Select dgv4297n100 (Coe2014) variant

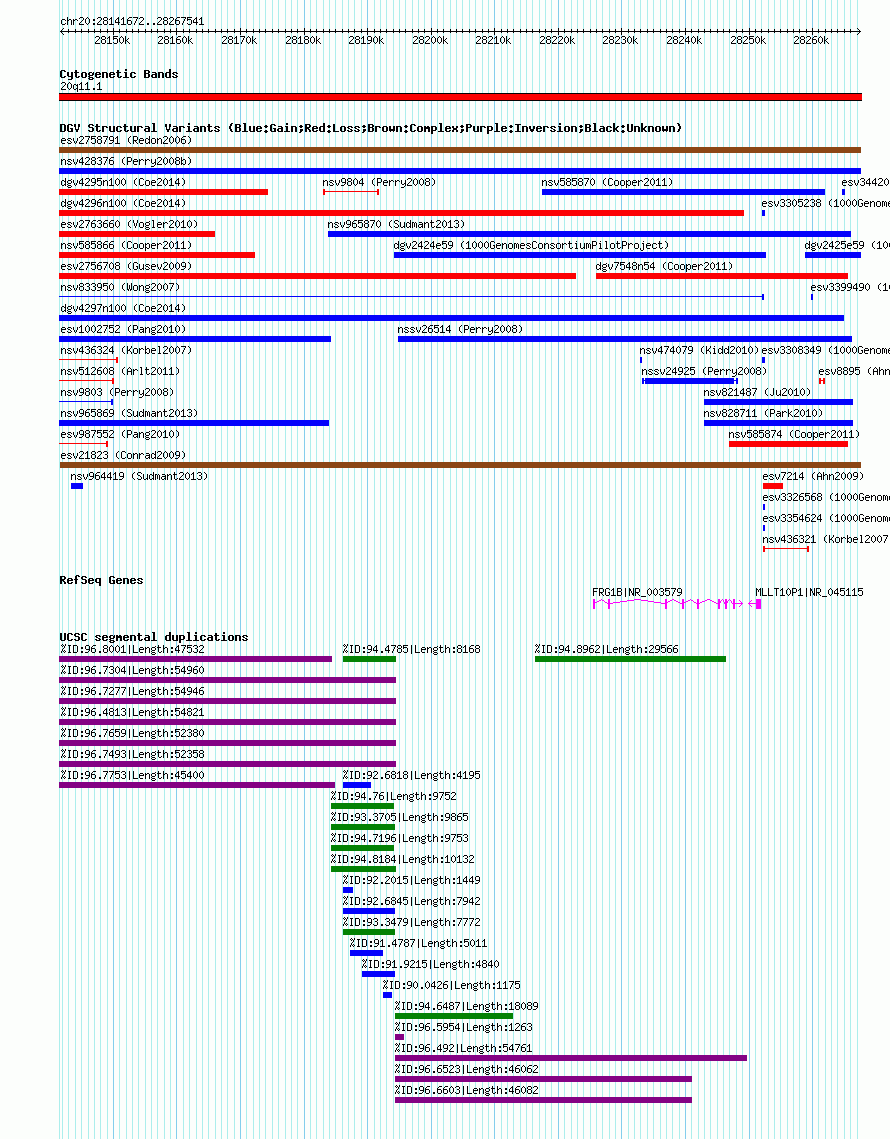[452, 318]
